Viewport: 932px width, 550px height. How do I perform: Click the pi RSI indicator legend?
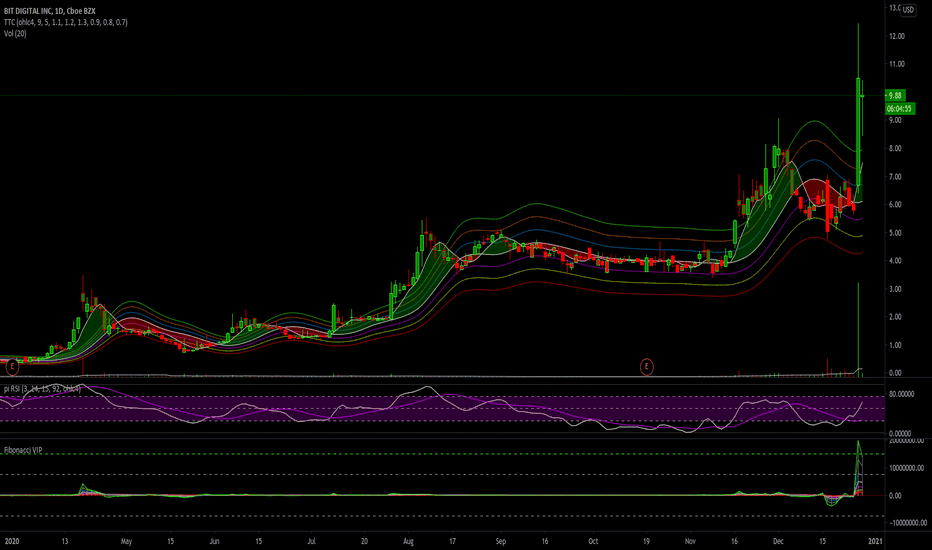pyautogui.click(x=42, y=389)
